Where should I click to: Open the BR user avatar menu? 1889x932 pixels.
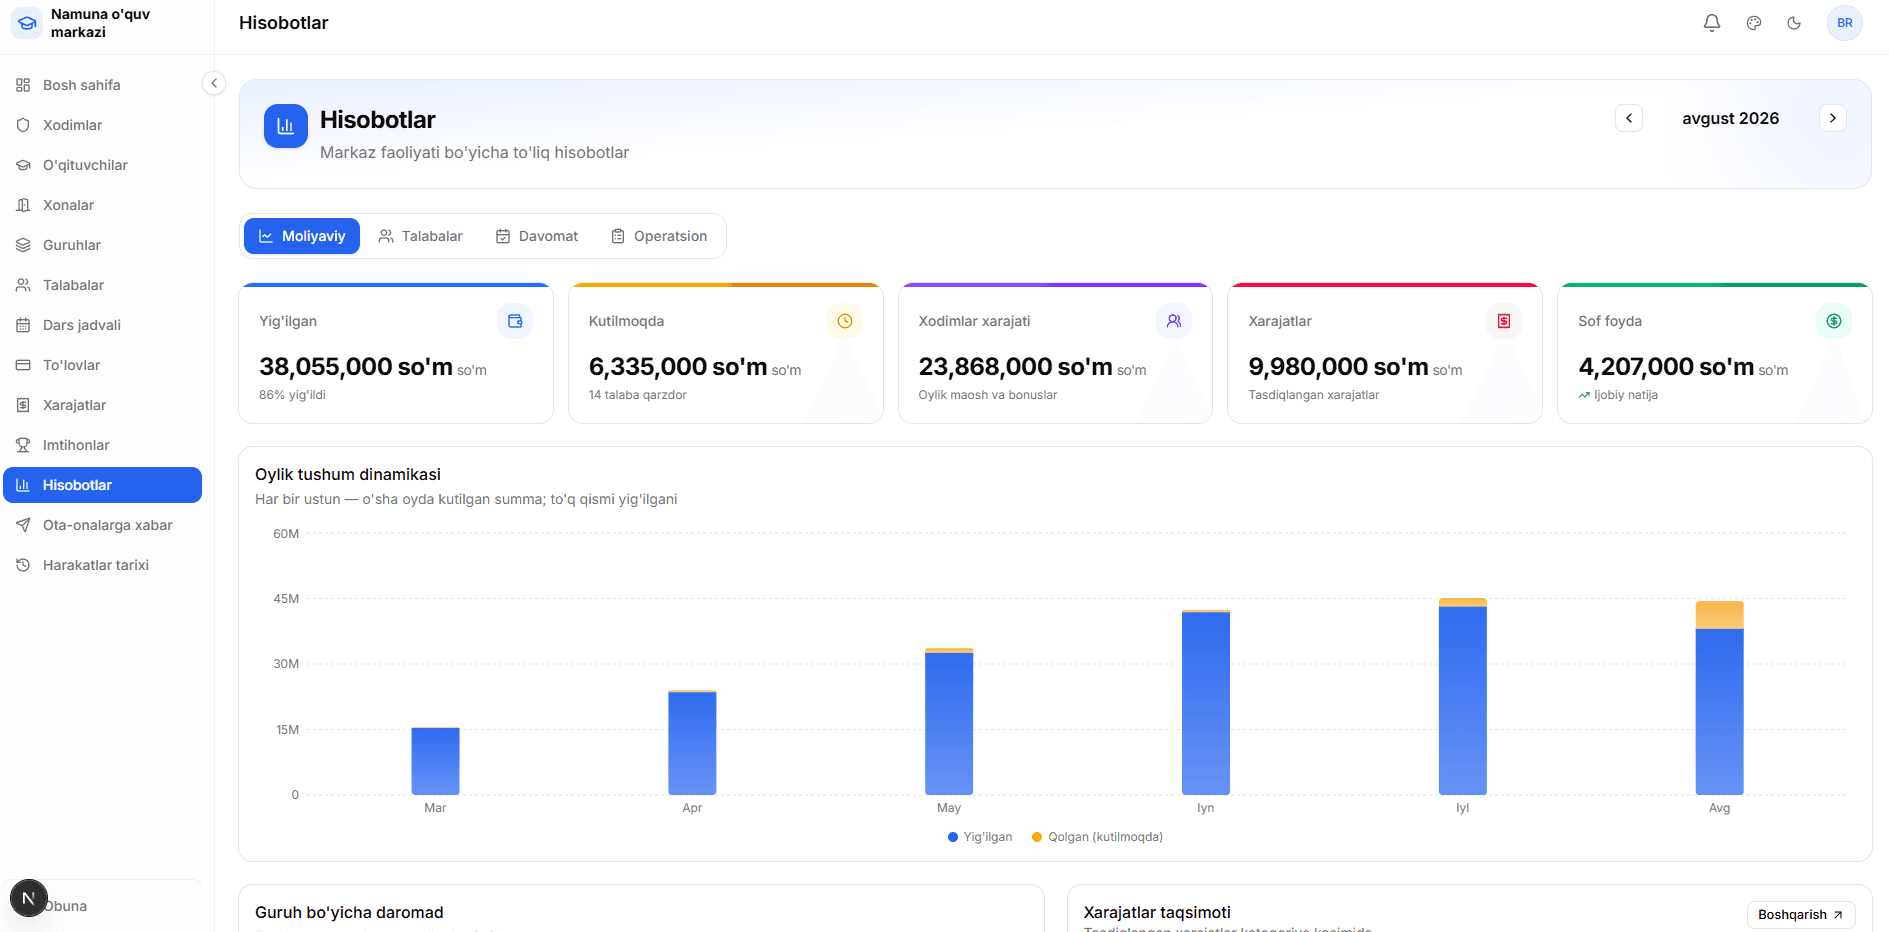[x=1845, y=23]
